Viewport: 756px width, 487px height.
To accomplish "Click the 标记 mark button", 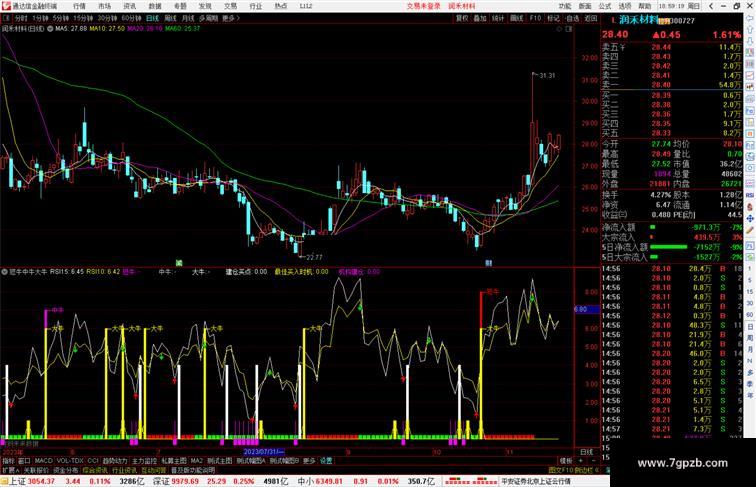I will tap(553, 18).
